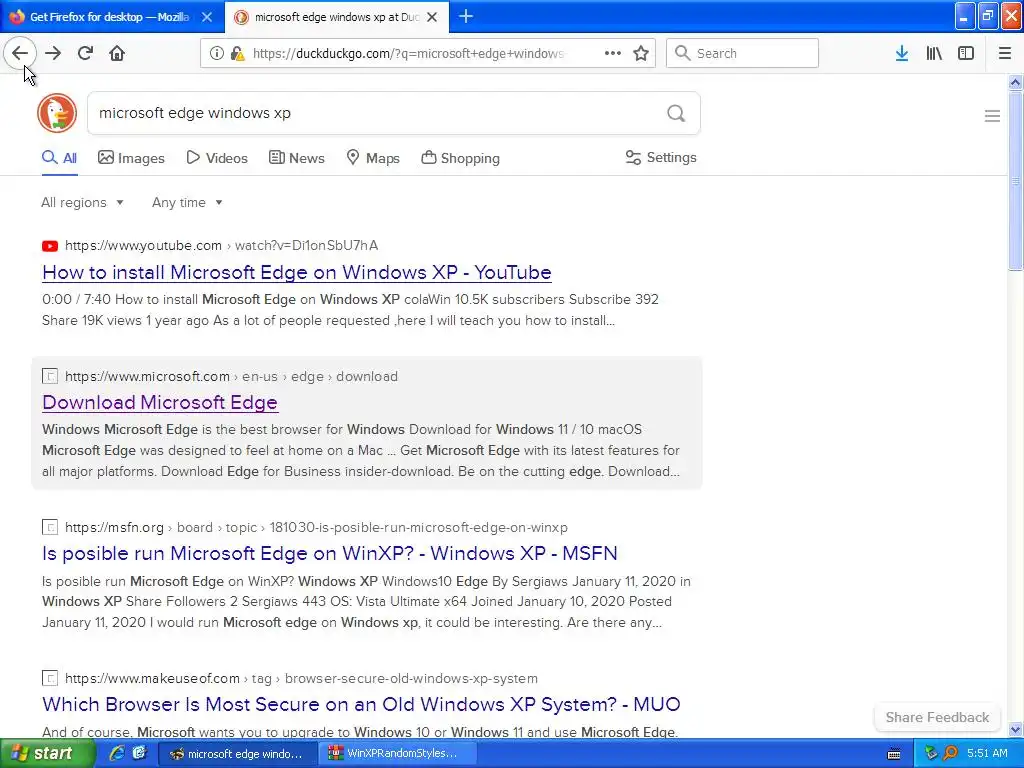Click the 5:51 AM system clock
Screen dimensions: 1024x768
(x=987, y=754)
